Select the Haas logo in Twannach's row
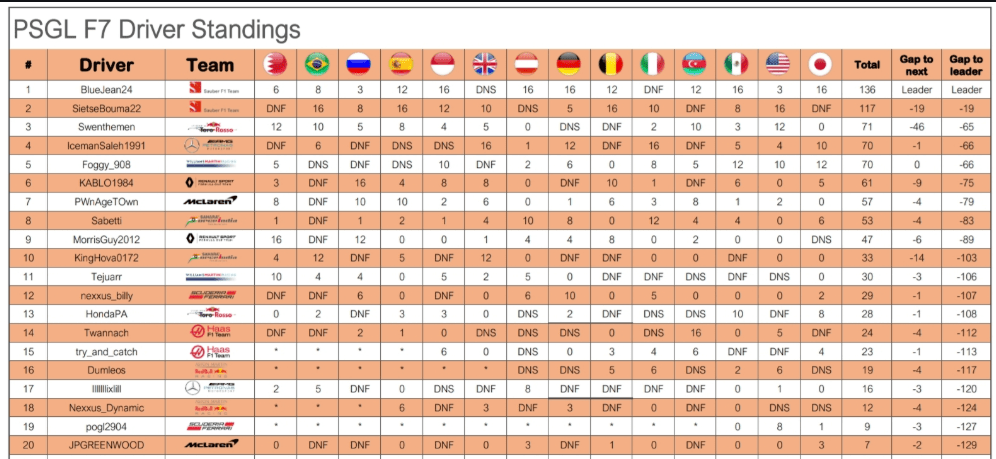 pos(210,331)
